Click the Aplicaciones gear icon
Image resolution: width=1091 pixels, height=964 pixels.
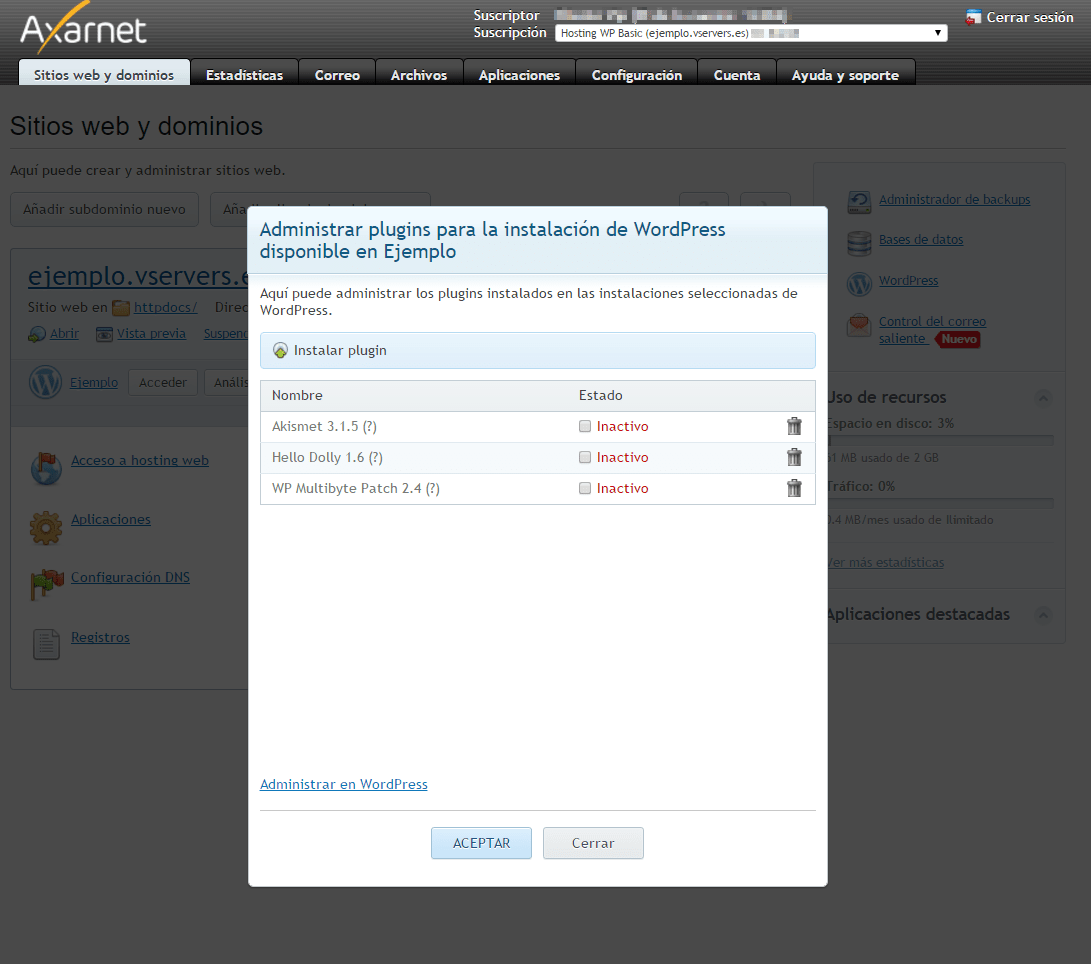tap(46, 527)
